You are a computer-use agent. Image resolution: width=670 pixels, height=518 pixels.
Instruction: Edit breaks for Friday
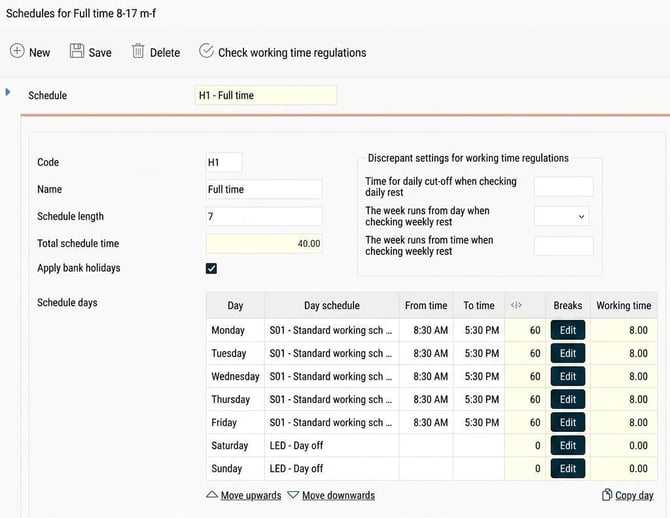pyautogui.click(x=568, y=422)
